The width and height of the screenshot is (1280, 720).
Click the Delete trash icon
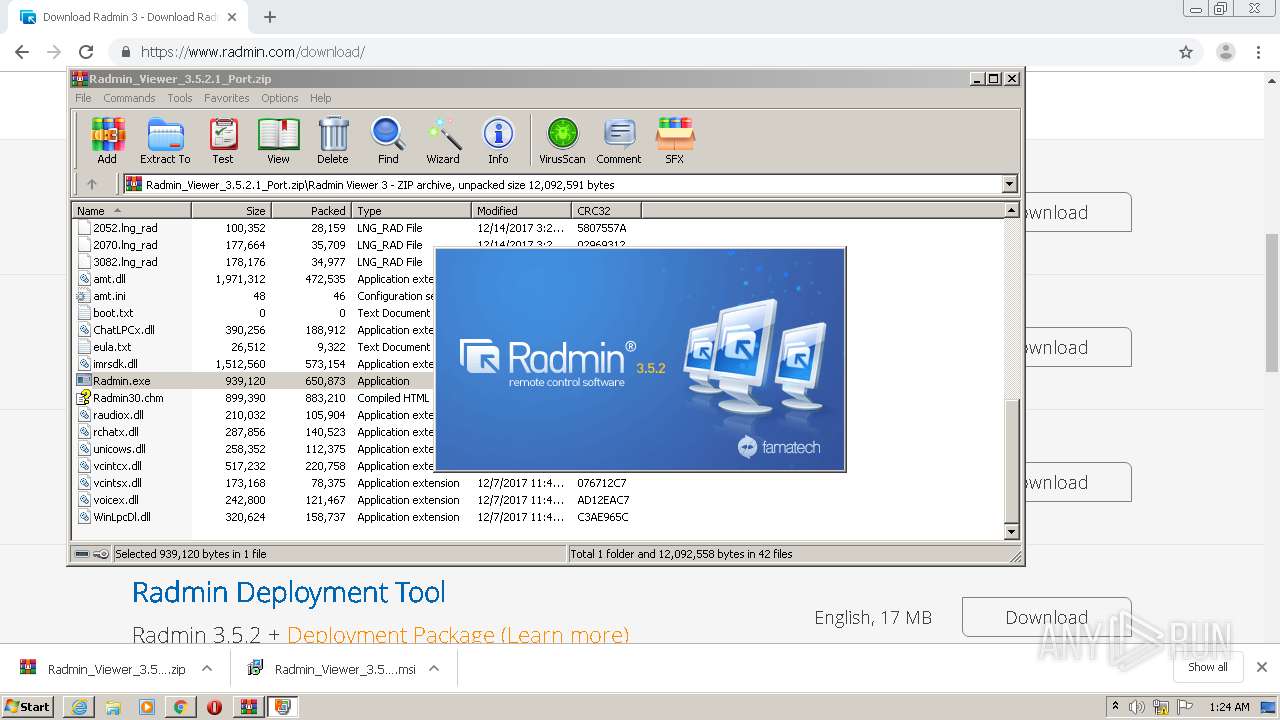coord(333,141)
